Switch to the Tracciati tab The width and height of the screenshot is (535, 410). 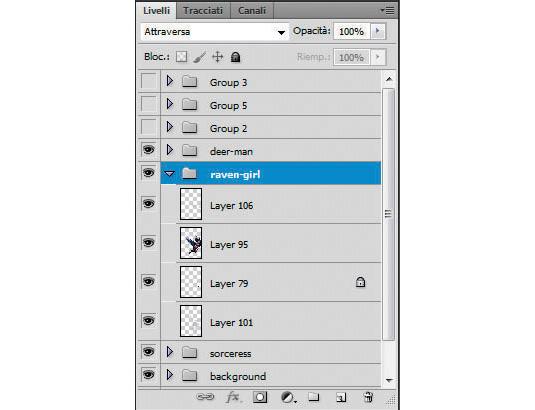tap(203, 11)
